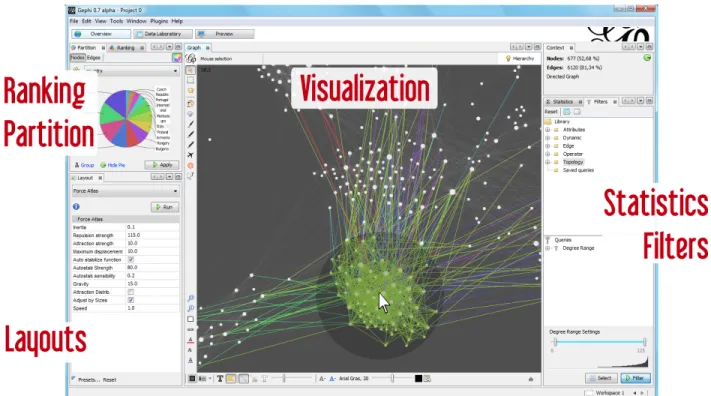
Task: Click the bottom A label icon in the left toolbar
Action: (190, 361)
